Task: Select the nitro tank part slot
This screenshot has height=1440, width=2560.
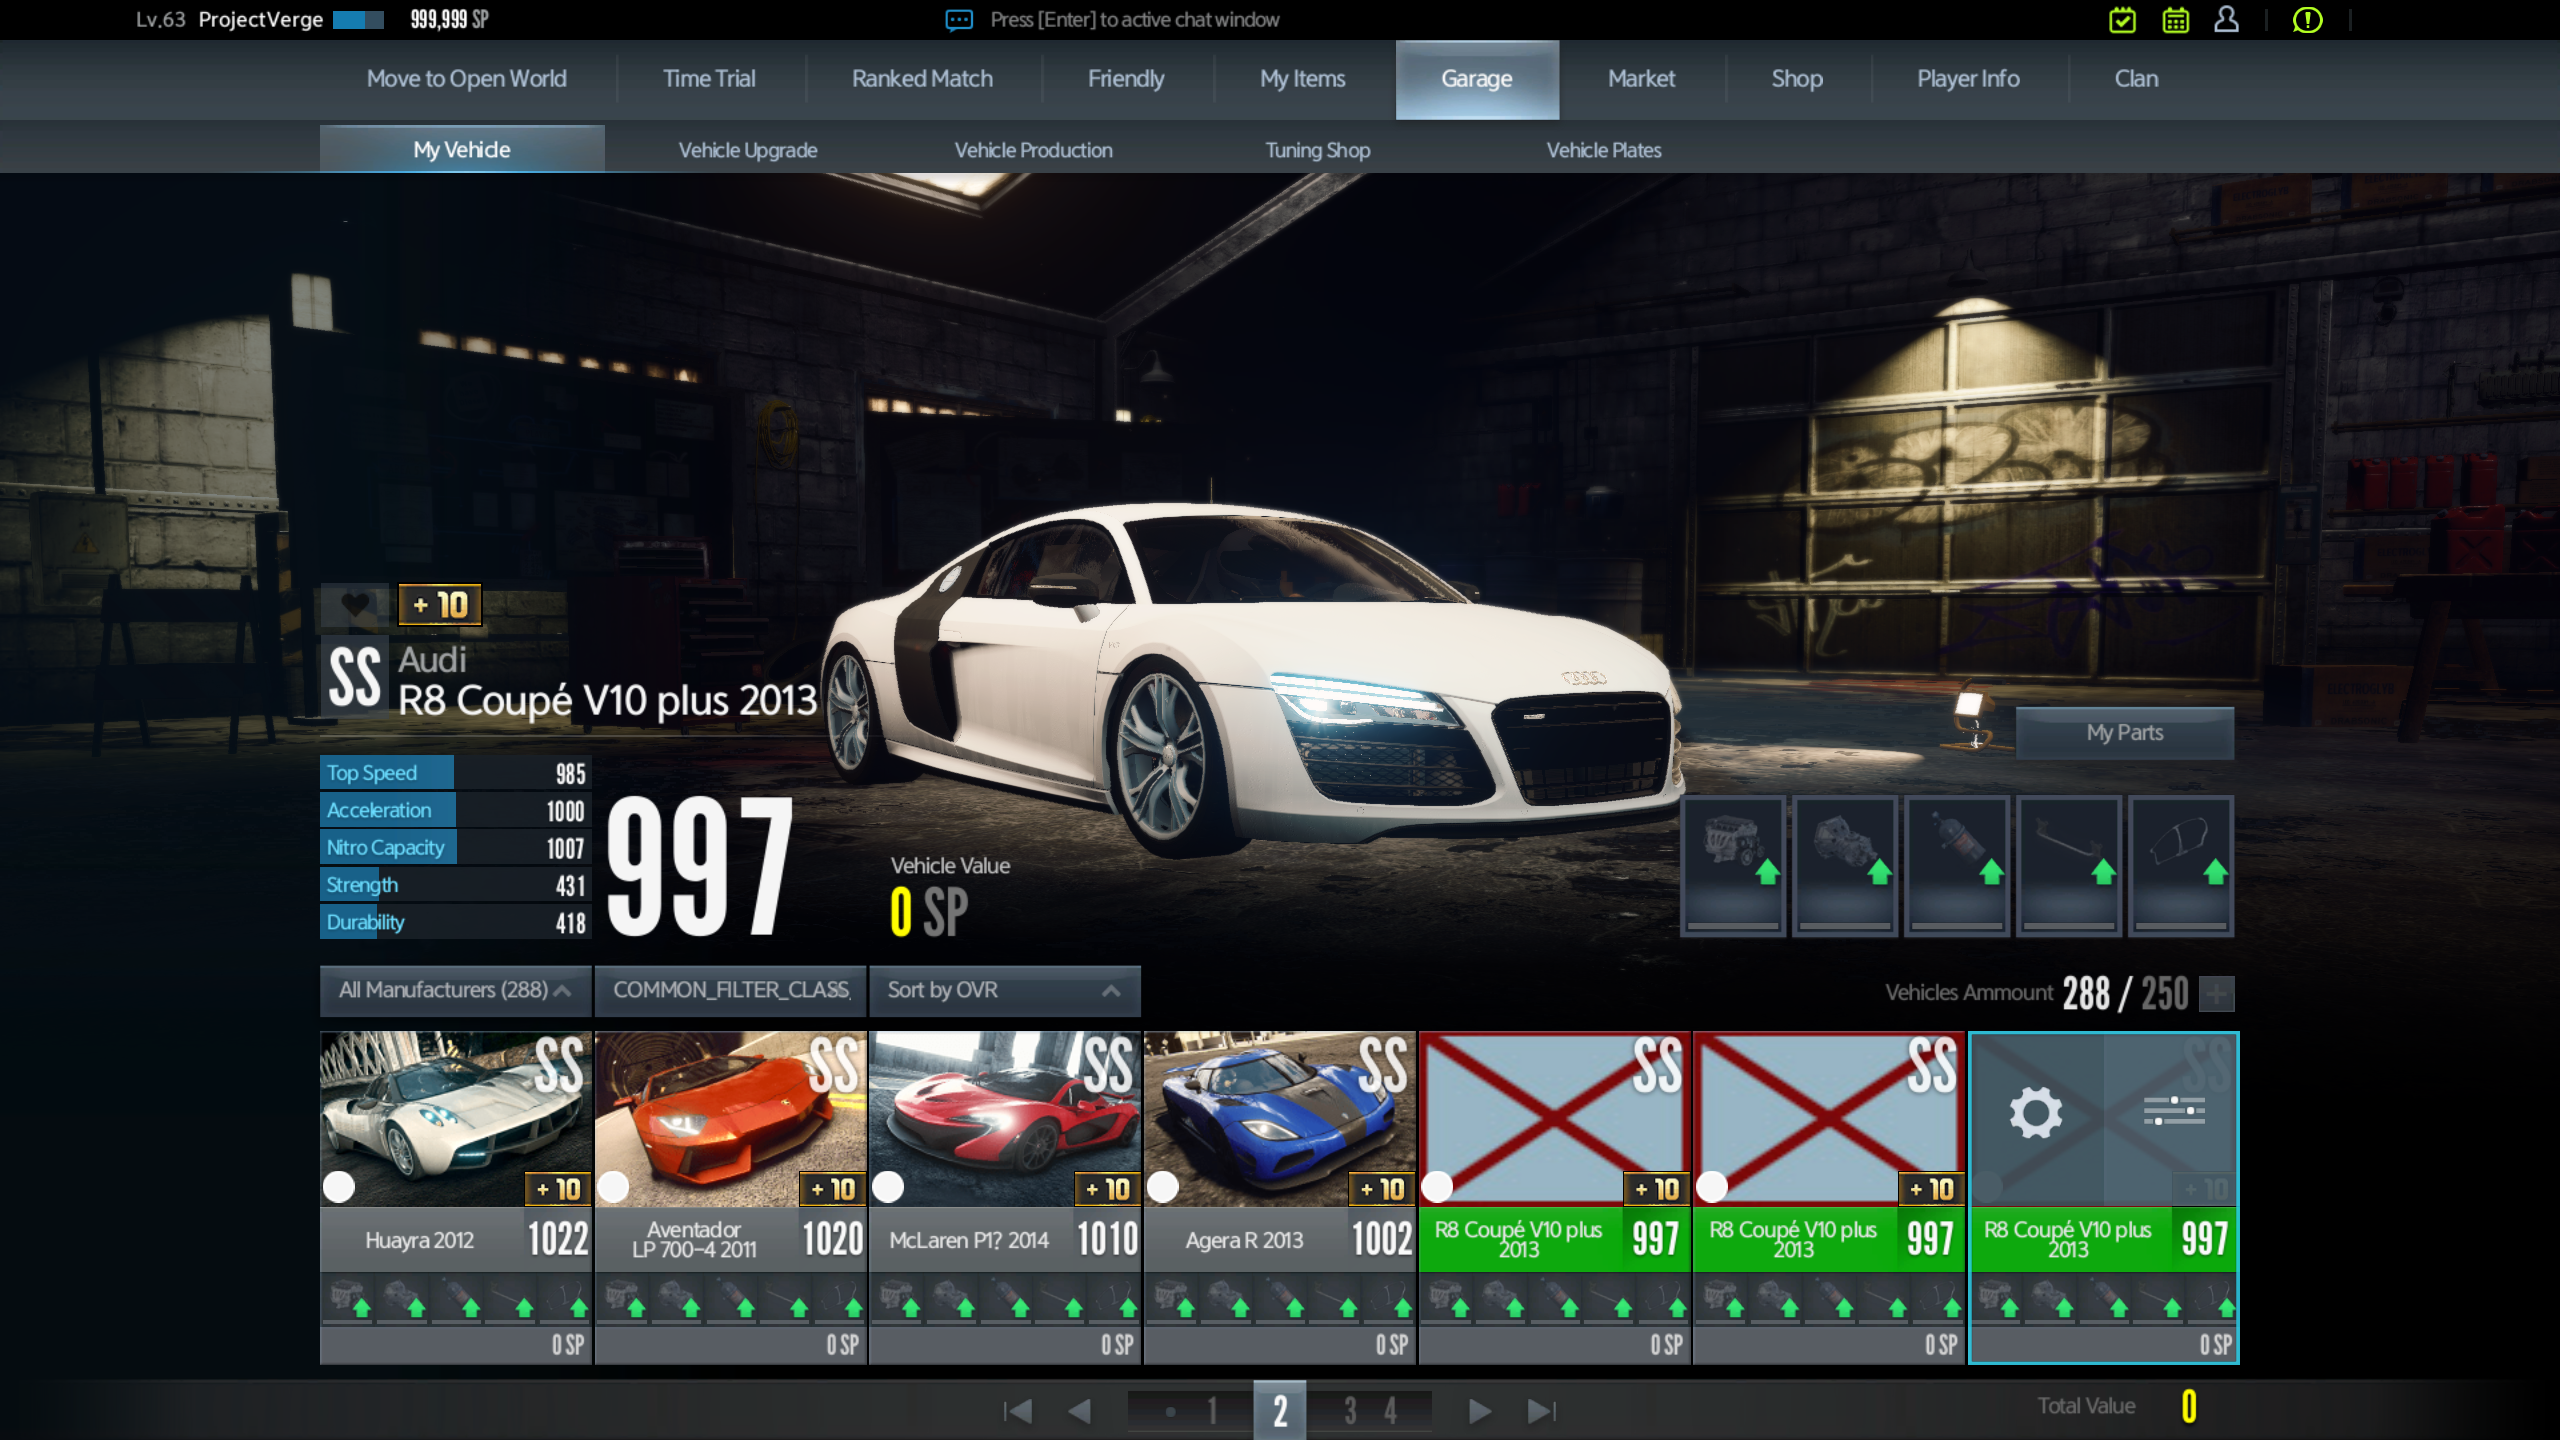Action: (1957, 865)
